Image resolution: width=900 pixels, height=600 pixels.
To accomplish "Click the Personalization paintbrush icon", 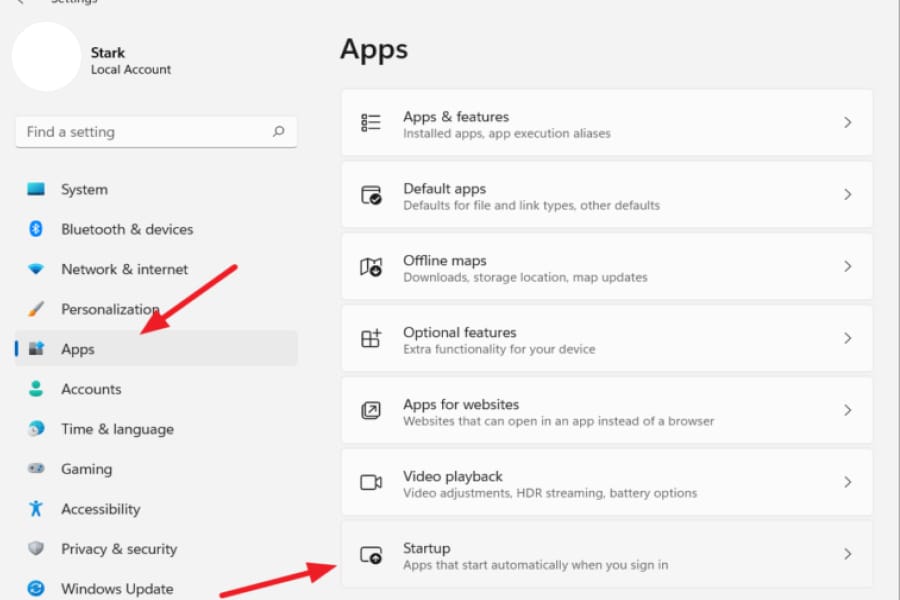I will 36,309.
